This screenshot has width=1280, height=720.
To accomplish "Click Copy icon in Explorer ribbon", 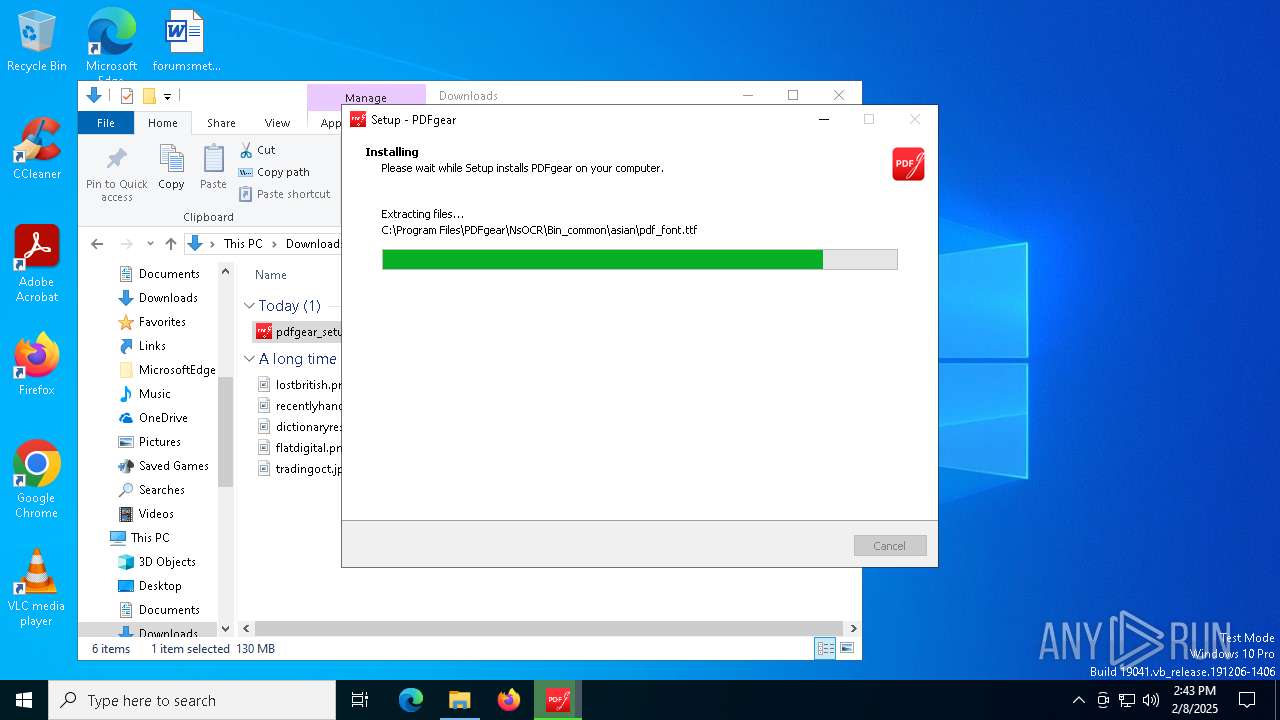I will pyautogui.click(x=171, y=168).
